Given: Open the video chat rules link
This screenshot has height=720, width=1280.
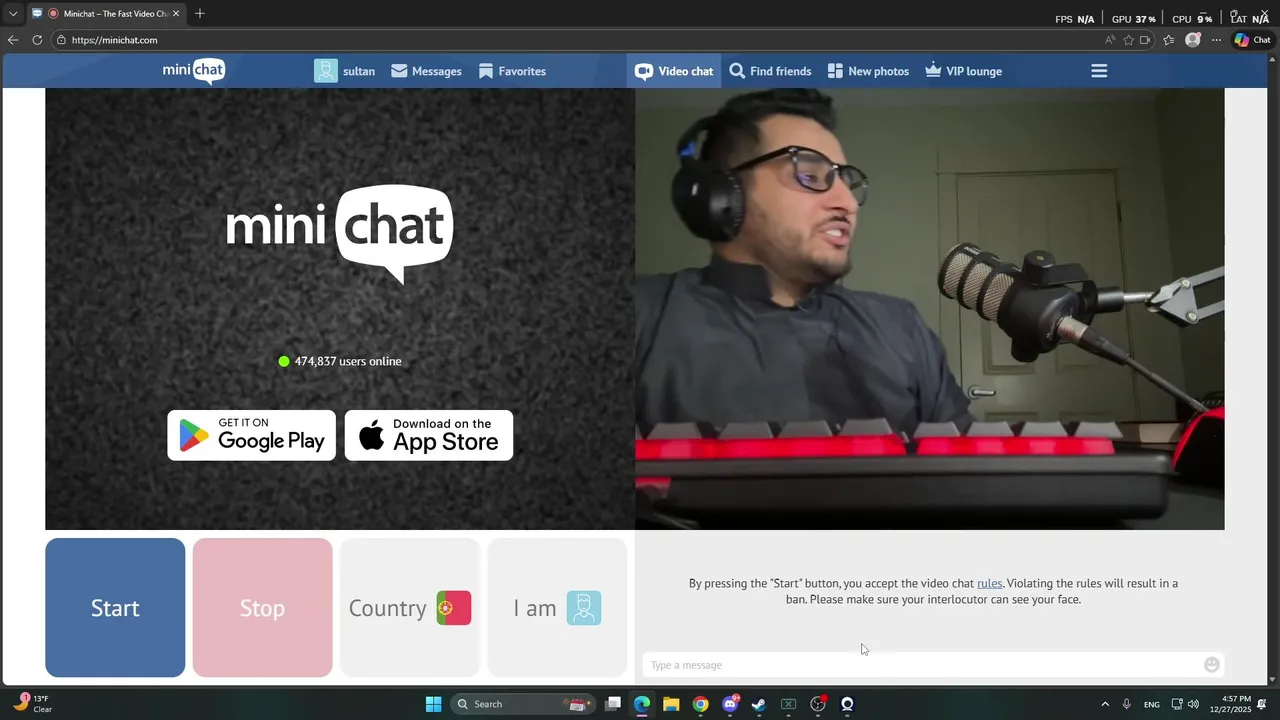Looking at the screenshot, I should pyautogui.click(x=989, y=583).
